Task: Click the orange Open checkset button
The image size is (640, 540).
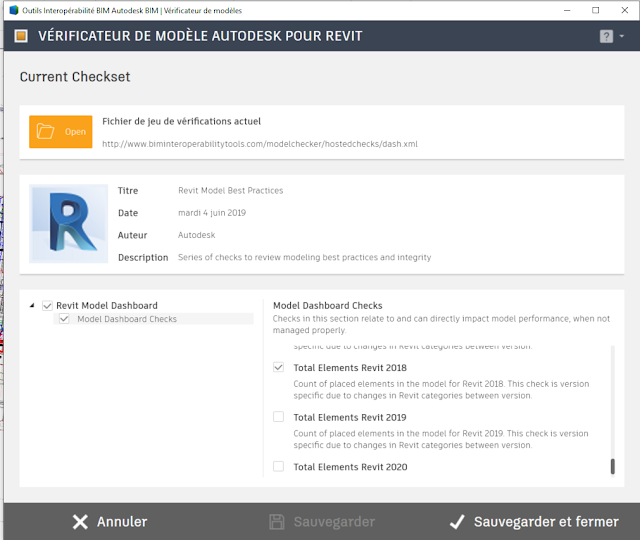Action: click(x=60, y=131)
